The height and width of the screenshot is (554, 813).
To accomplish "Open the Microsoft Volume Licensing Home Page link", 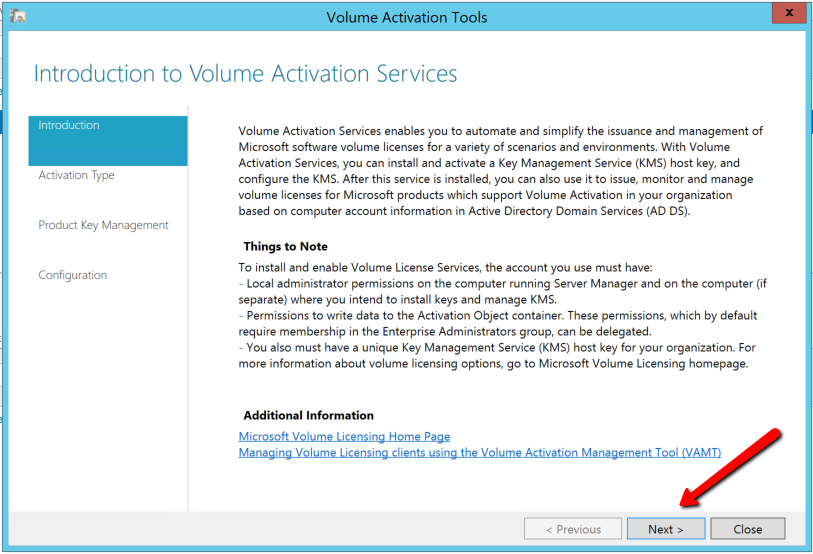I will coord(344,437).
